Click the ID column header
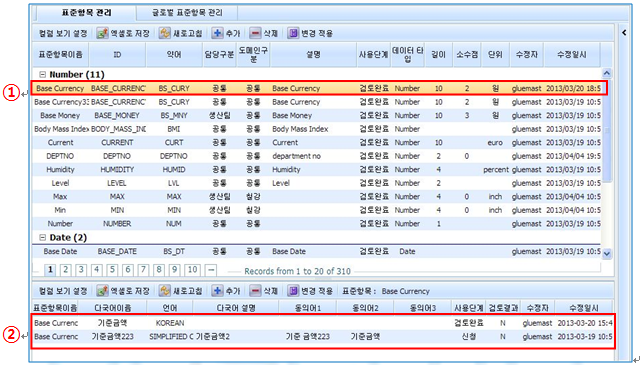Viewport: 640px width, 365px height. coord(117,54)
